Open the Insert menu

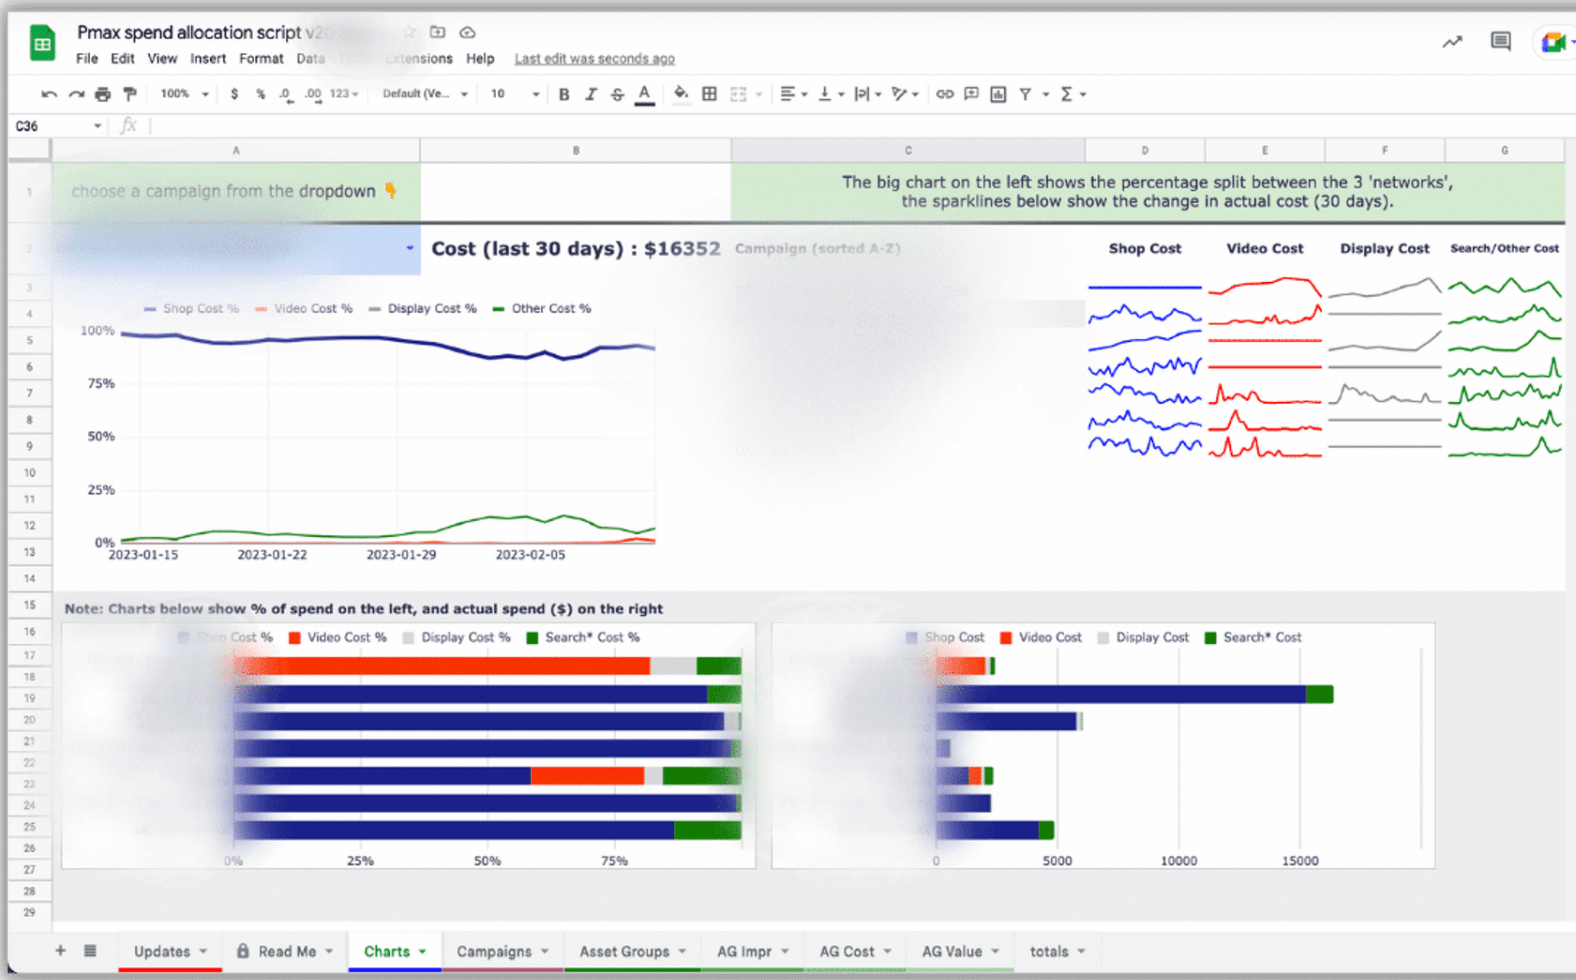point(208,59)
